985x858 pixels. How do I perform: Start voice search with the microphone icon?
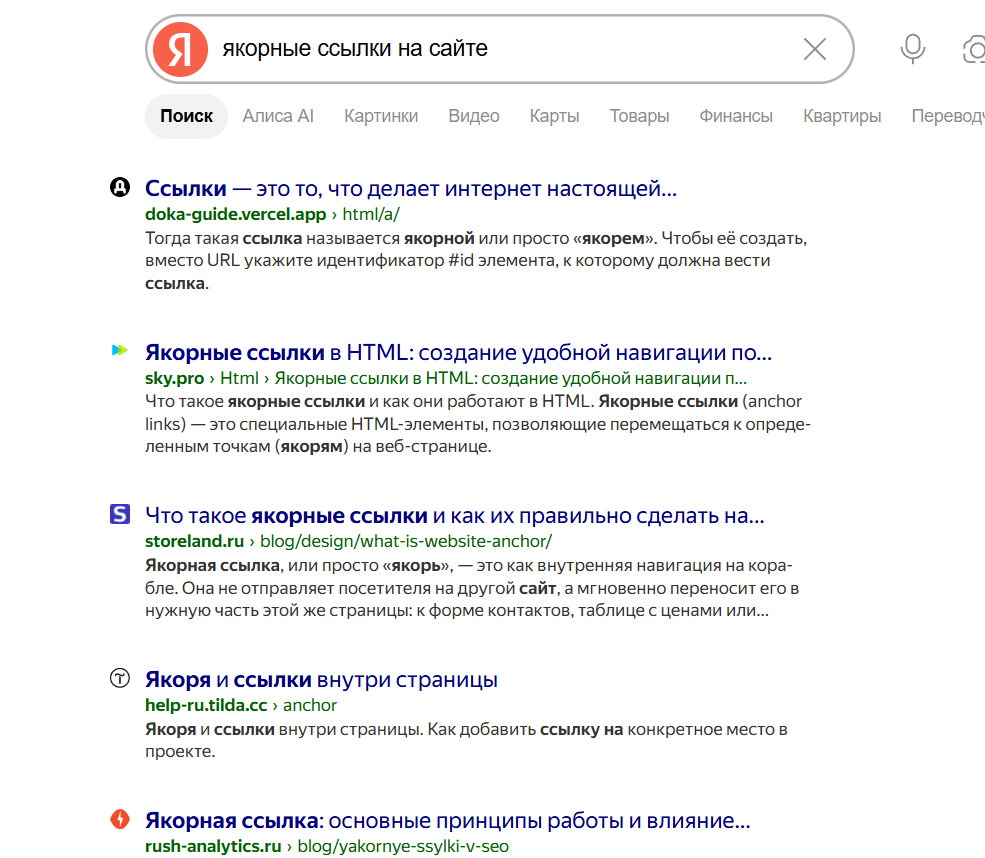912,49
